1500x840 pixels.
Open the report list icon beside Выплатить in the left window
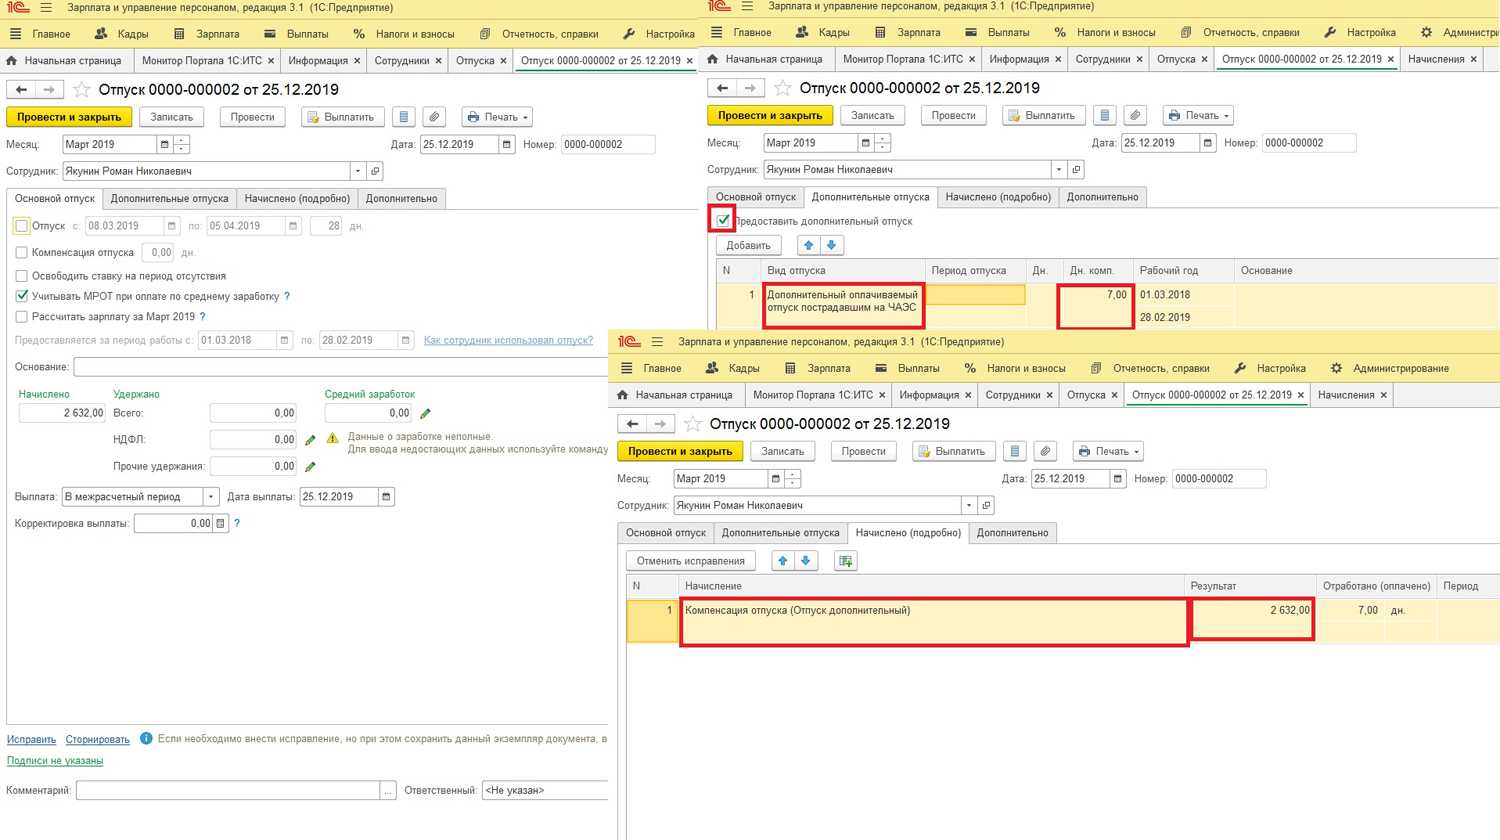click(x=404, y=117)
